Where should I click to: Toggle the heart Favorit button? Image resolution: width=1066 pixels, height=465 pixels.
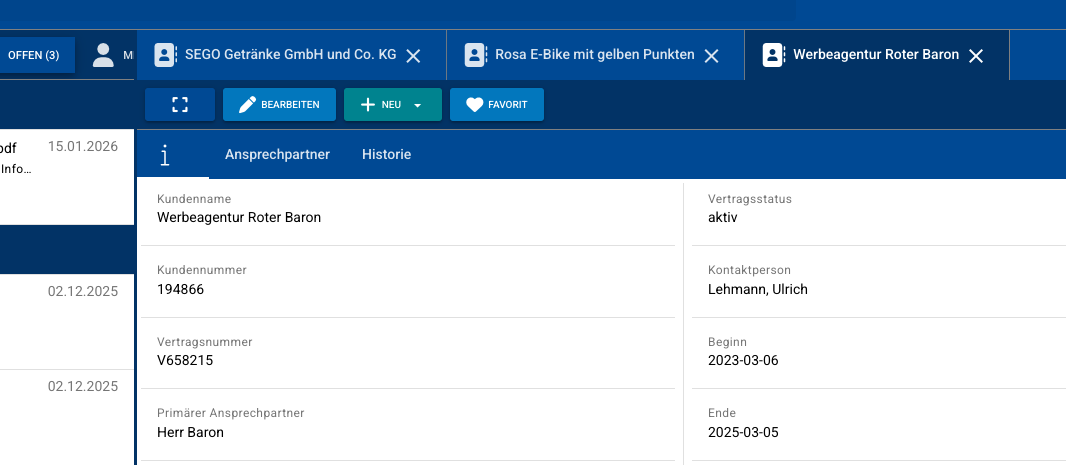tap(497, 105)
